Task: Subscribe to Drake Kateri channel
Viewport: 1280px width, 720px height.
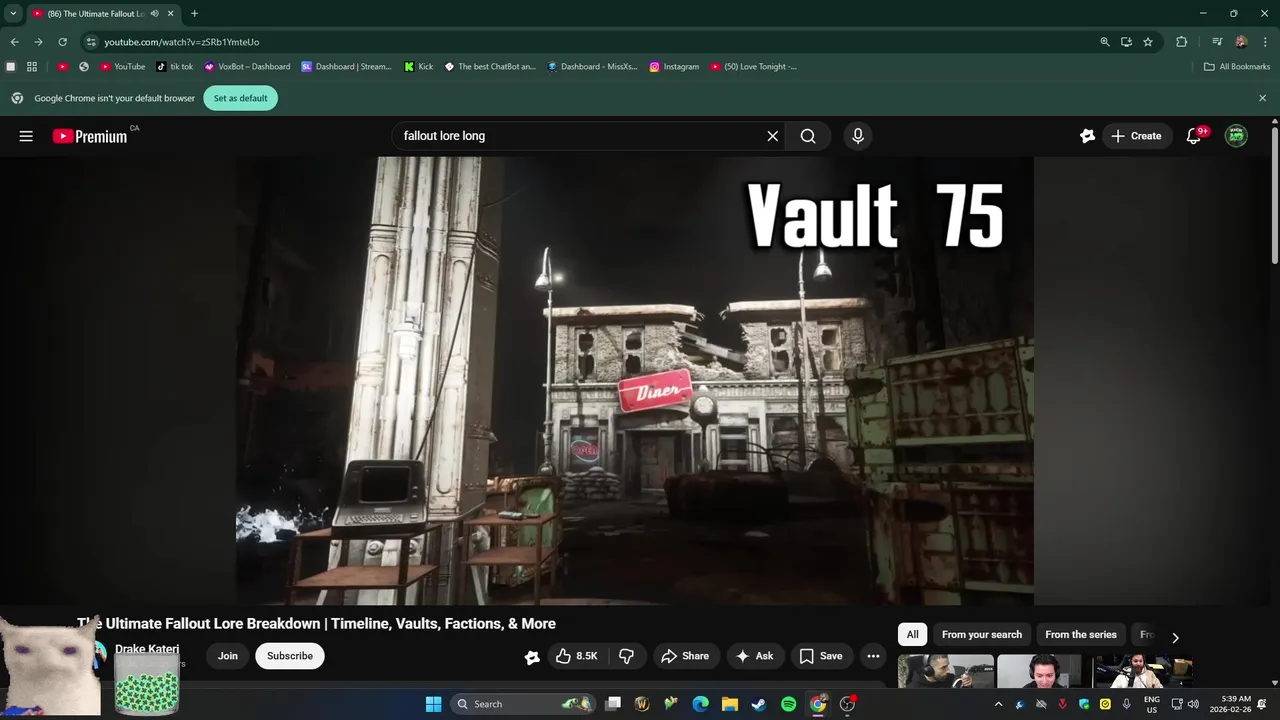Action: (x=290, y=656)
